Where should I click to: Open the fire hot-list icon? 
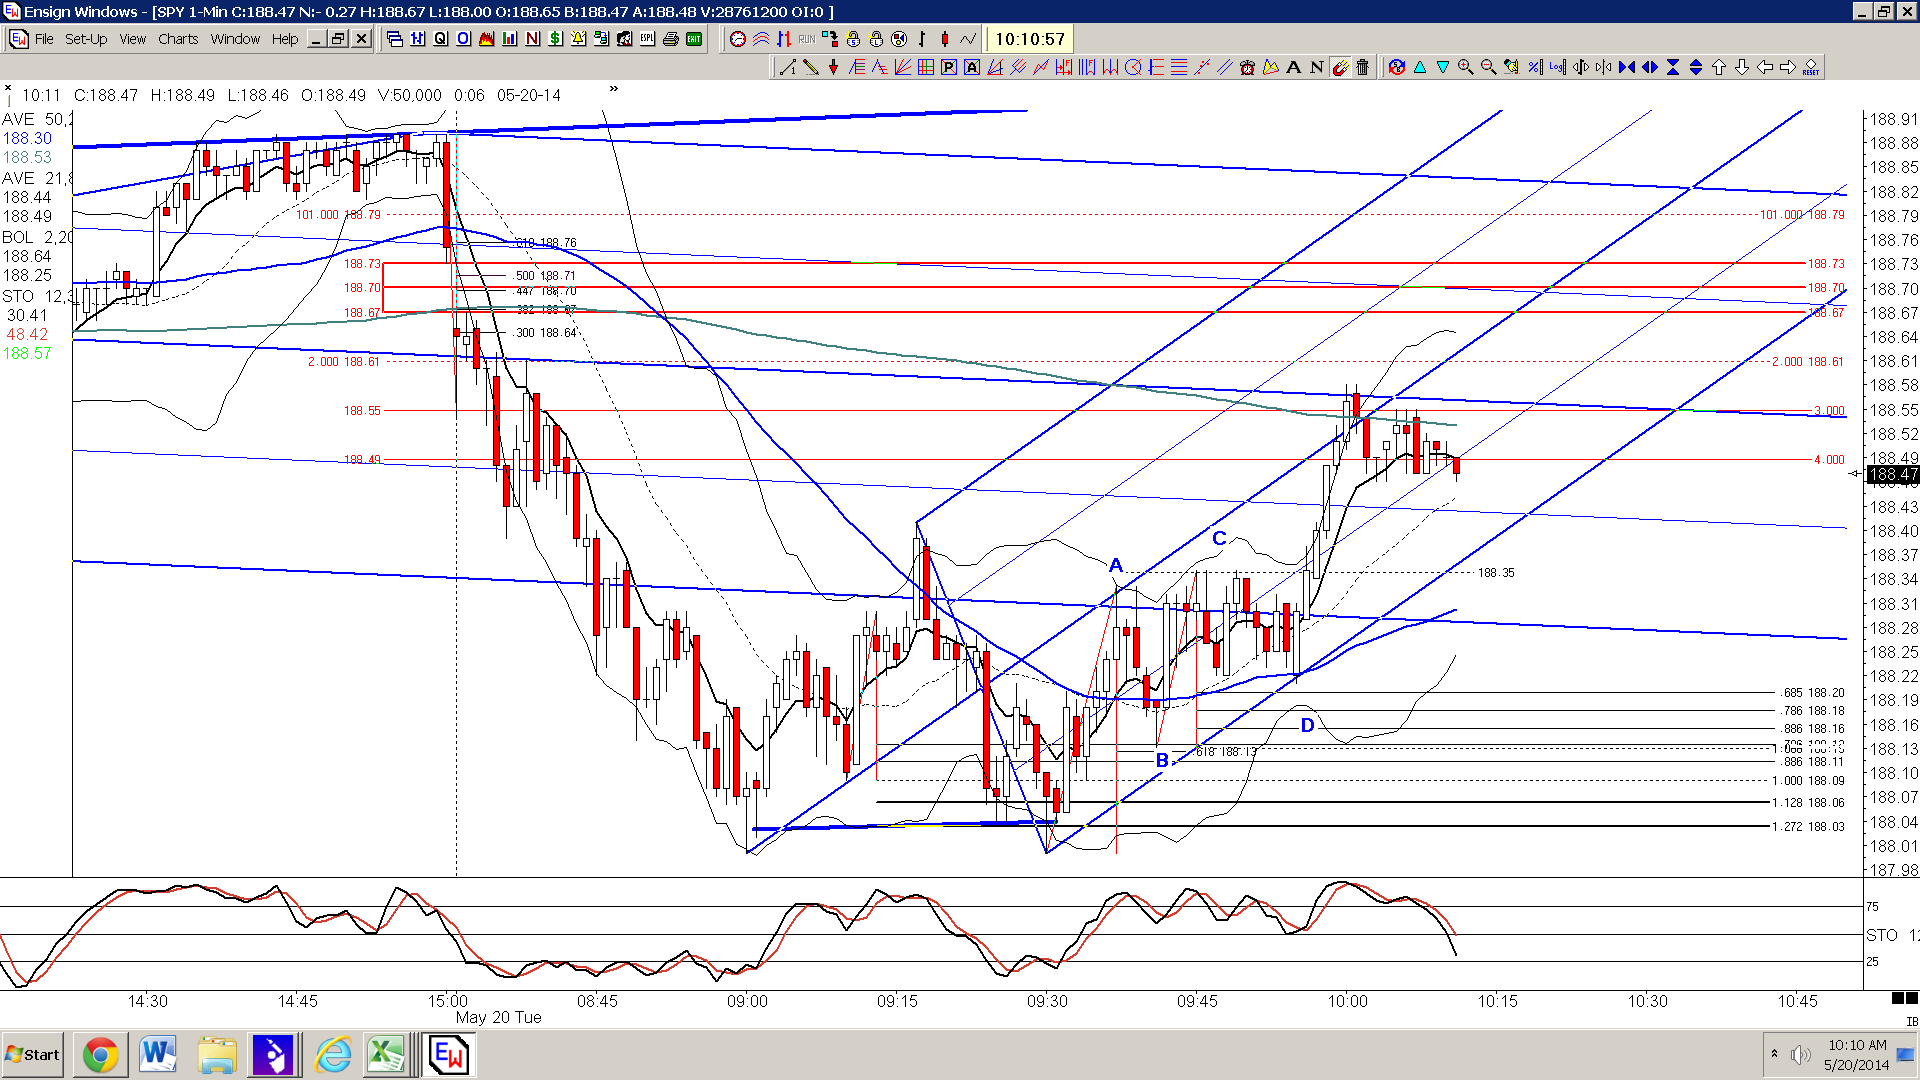pyautogui.click(x=486, y=39)
